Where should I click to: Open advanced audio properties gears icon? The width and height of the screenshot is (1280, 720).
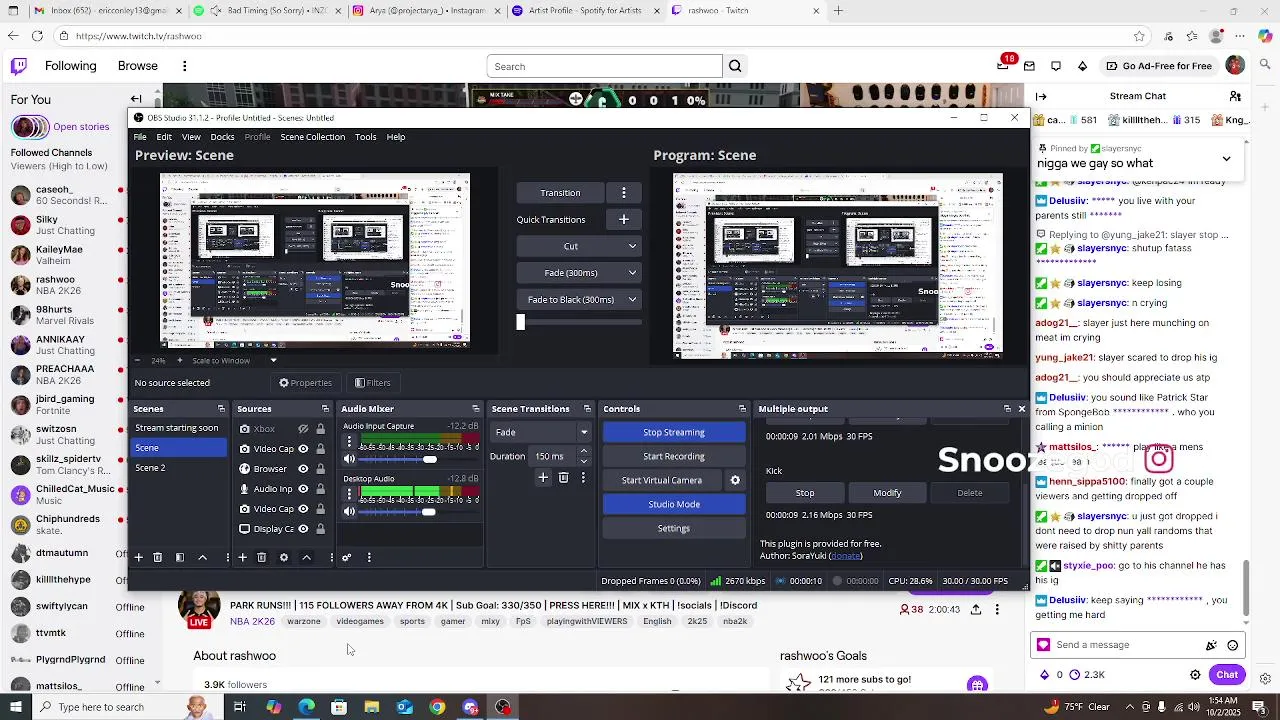click(x=346, y=557)
